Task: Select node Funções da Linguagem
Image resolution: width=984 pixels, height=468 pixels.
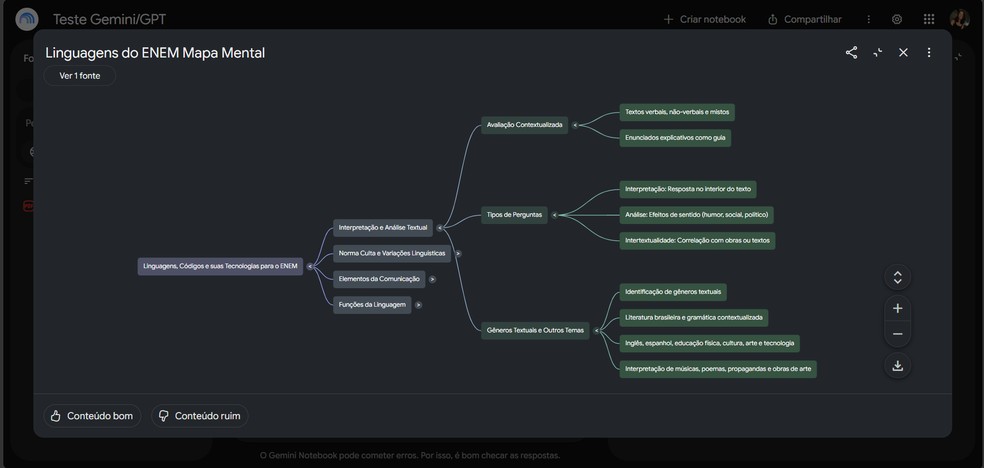Action: coord(372,305)
